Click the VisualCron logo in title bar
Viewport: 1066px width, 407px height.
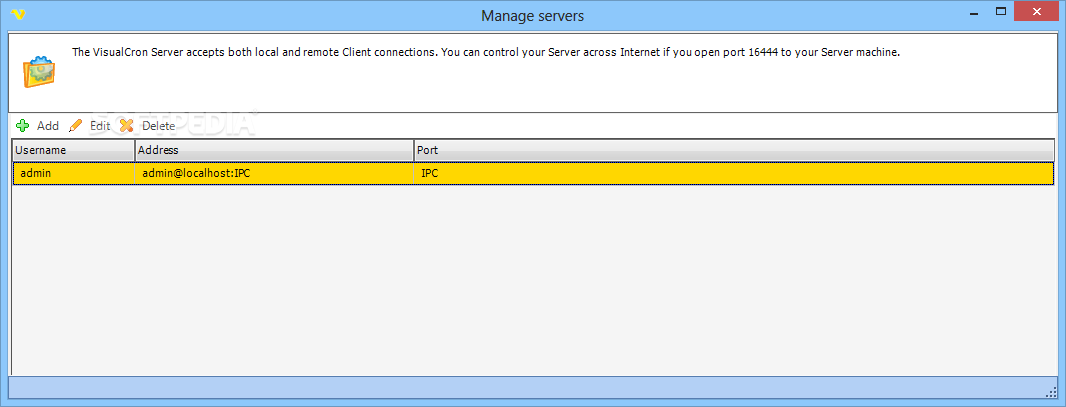point(18,14)
